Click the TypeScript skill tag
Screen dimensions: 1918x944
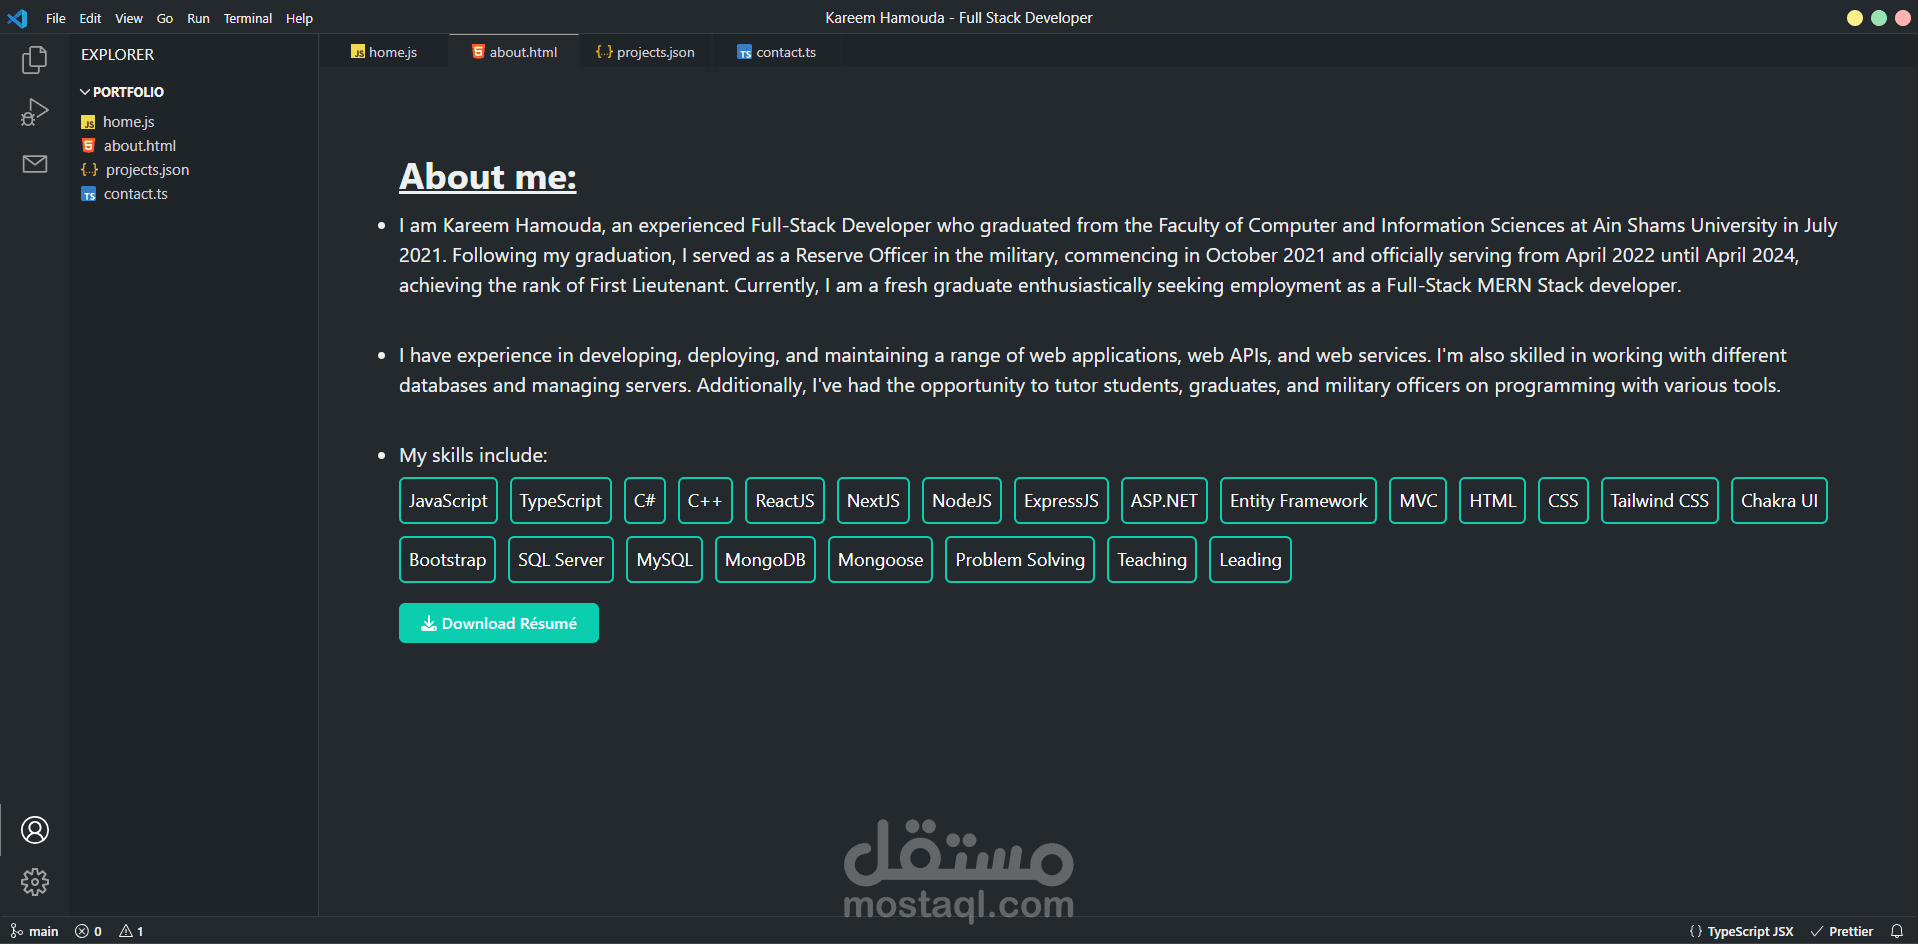[x=561, y=501]
